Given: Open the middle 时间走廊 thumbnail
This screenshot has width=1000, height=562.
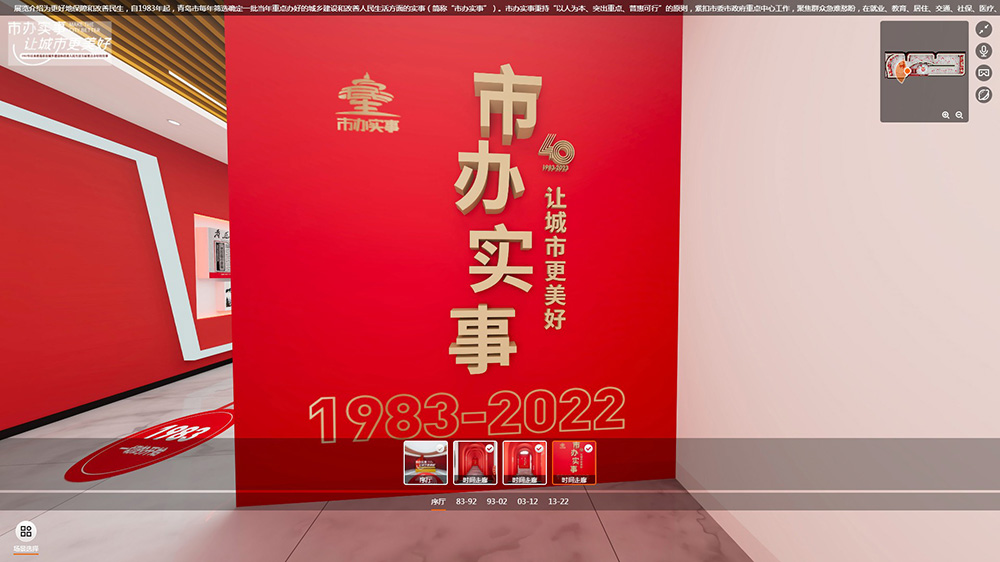Looking at the screenshot, I should (524, 462).
